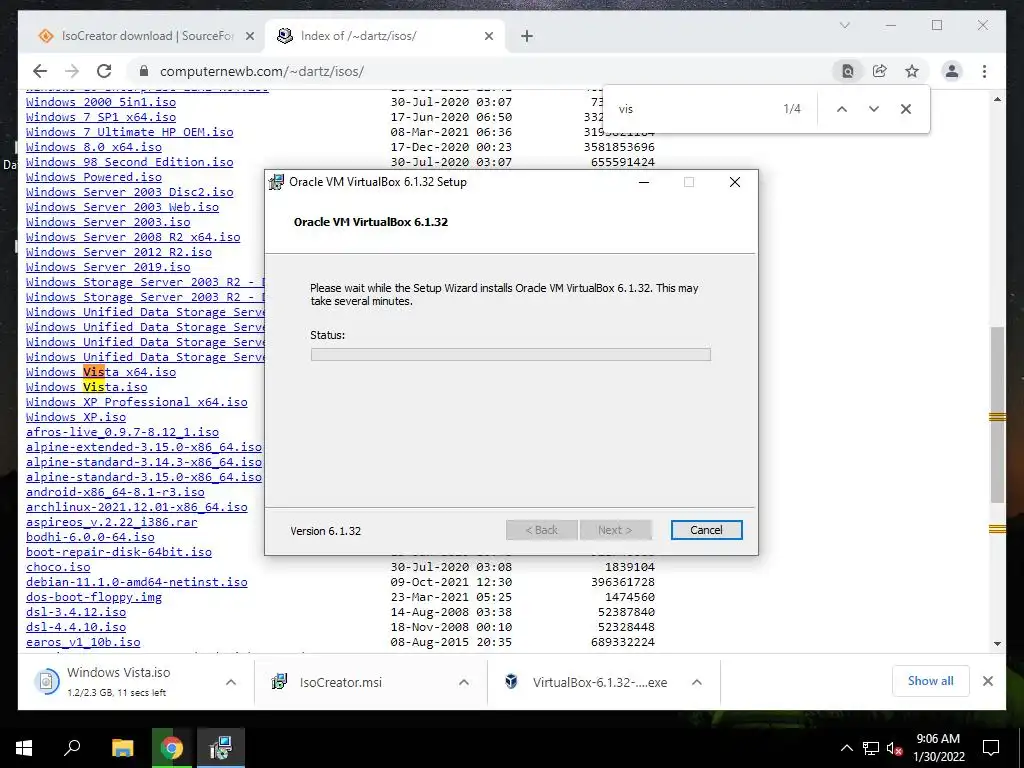
Task: Open the Windows XP.iso link
Action: [76, 417]
